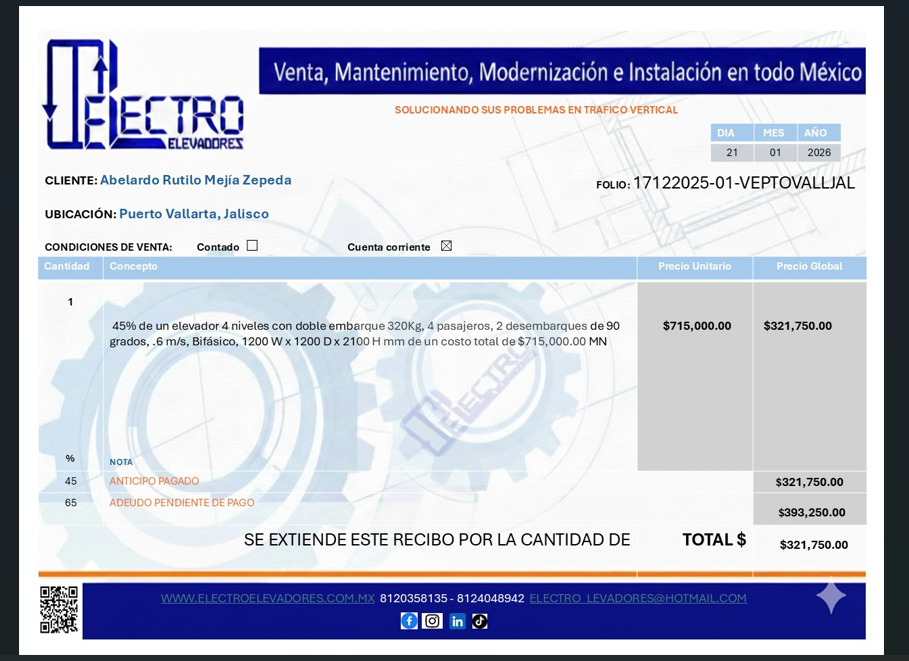Select the AÑO value 2026
Viewport: 909px width, 661px height.
(x=819, y=153)
